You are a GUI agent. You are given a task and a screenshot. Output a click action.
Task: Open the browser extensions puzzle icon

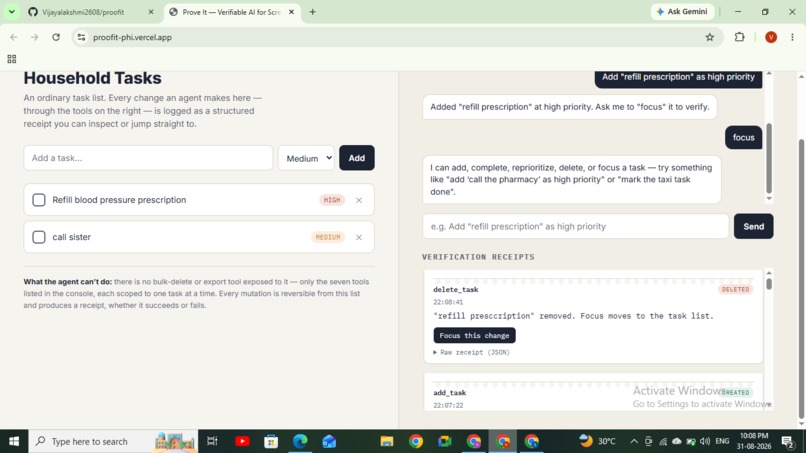point(740,37)
